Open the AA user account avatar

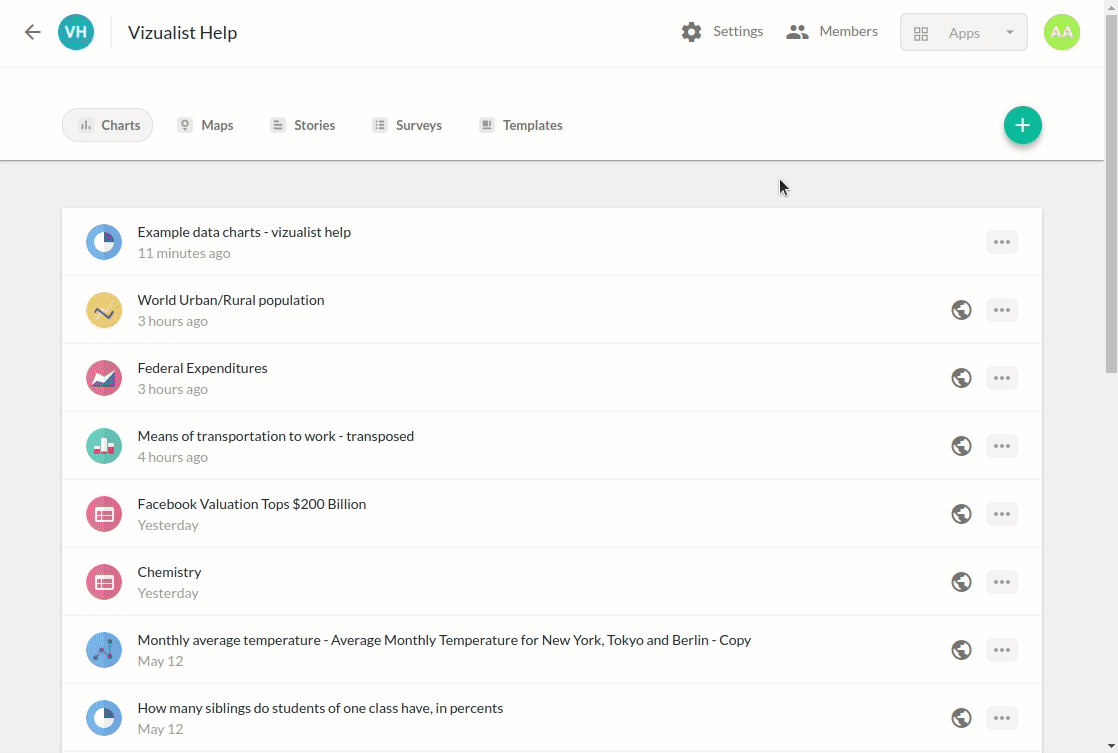point(1061,32)
